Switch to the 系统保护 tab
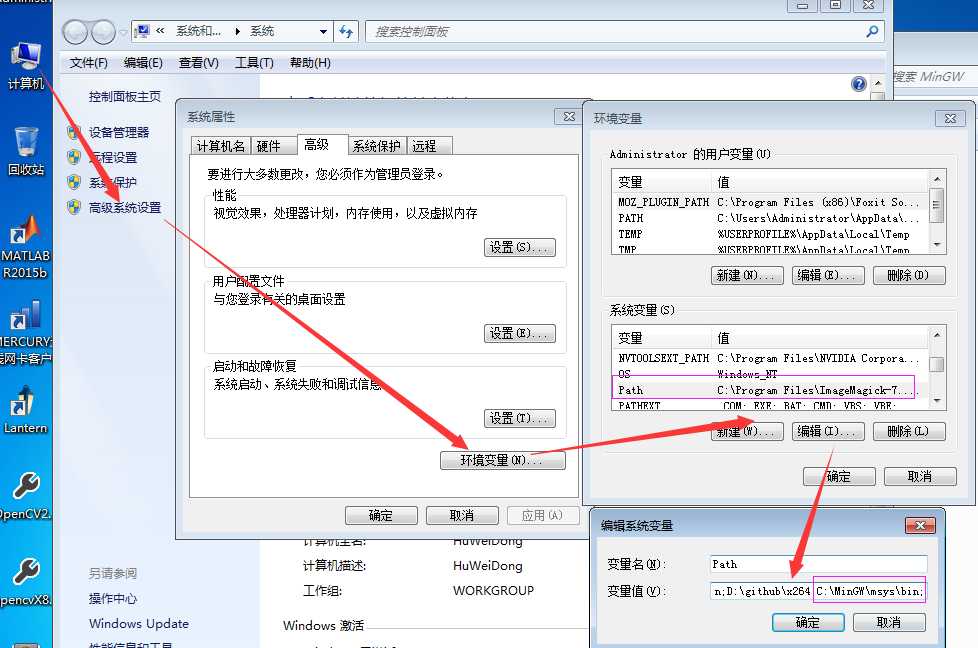Image resolution: width=978 pixels, height=648 pixels. [x=377, y=146]
